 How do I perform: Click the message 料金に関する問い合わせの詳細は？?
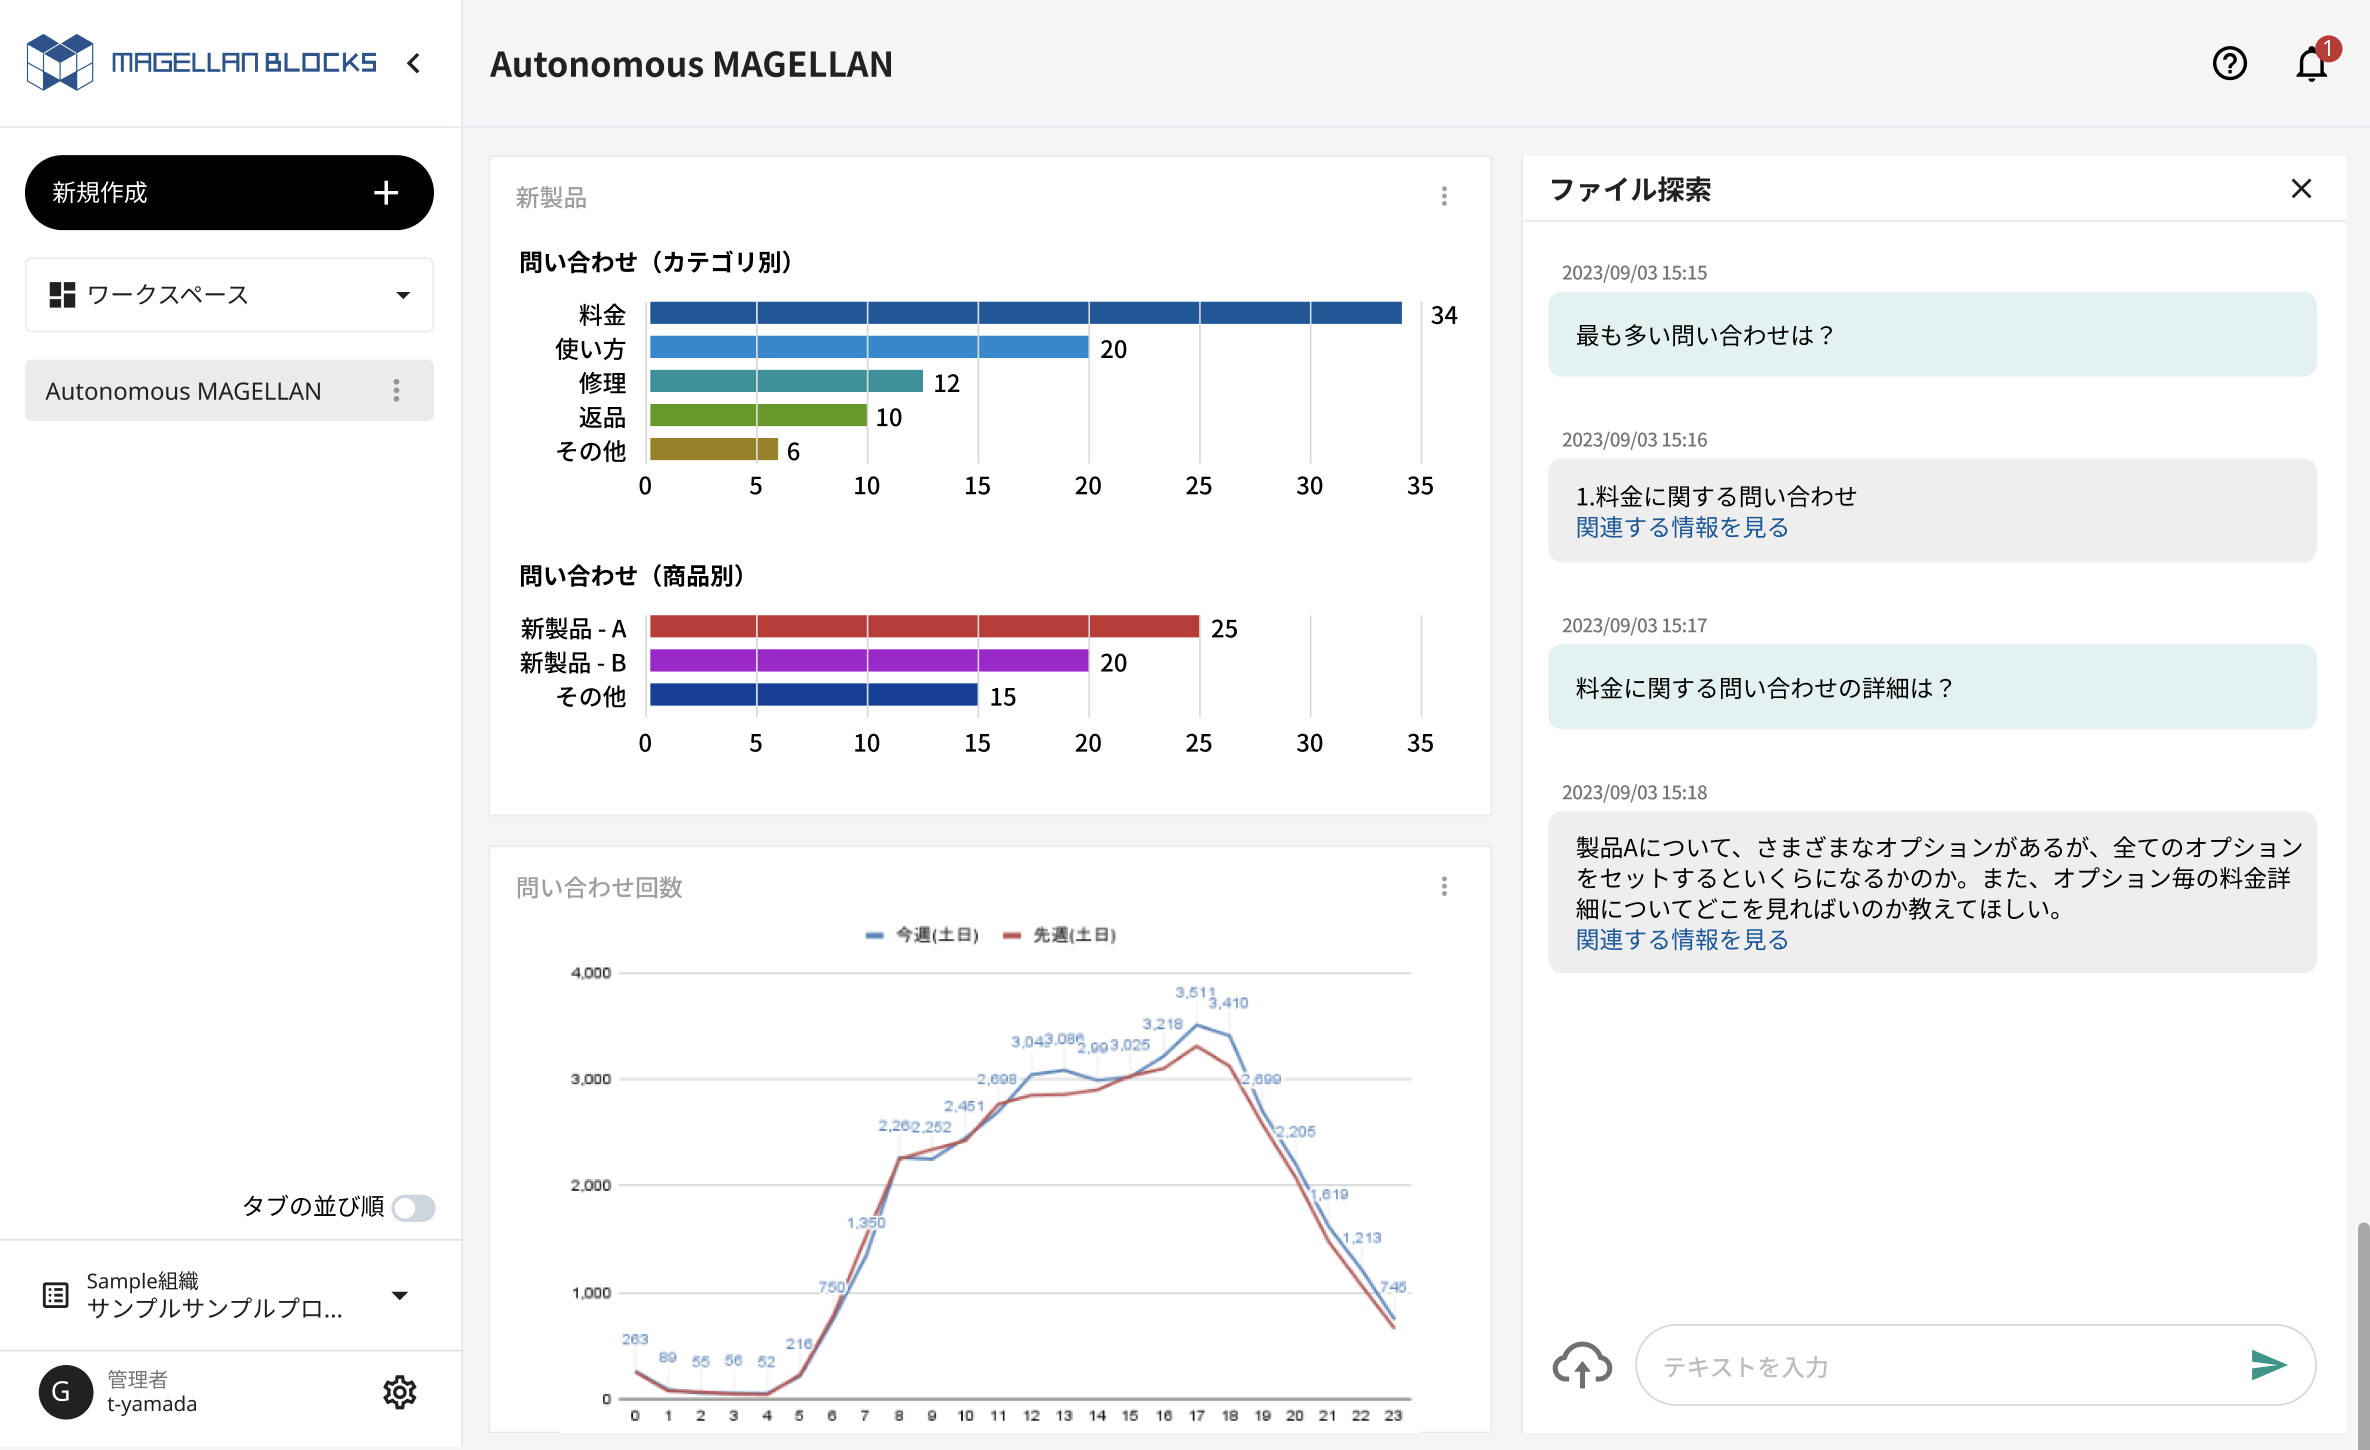1932,687
